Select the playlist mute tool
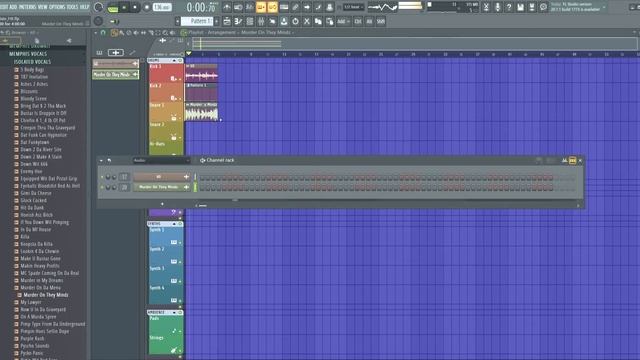This screenshot has height=360, width=640. tap(136, 33)
